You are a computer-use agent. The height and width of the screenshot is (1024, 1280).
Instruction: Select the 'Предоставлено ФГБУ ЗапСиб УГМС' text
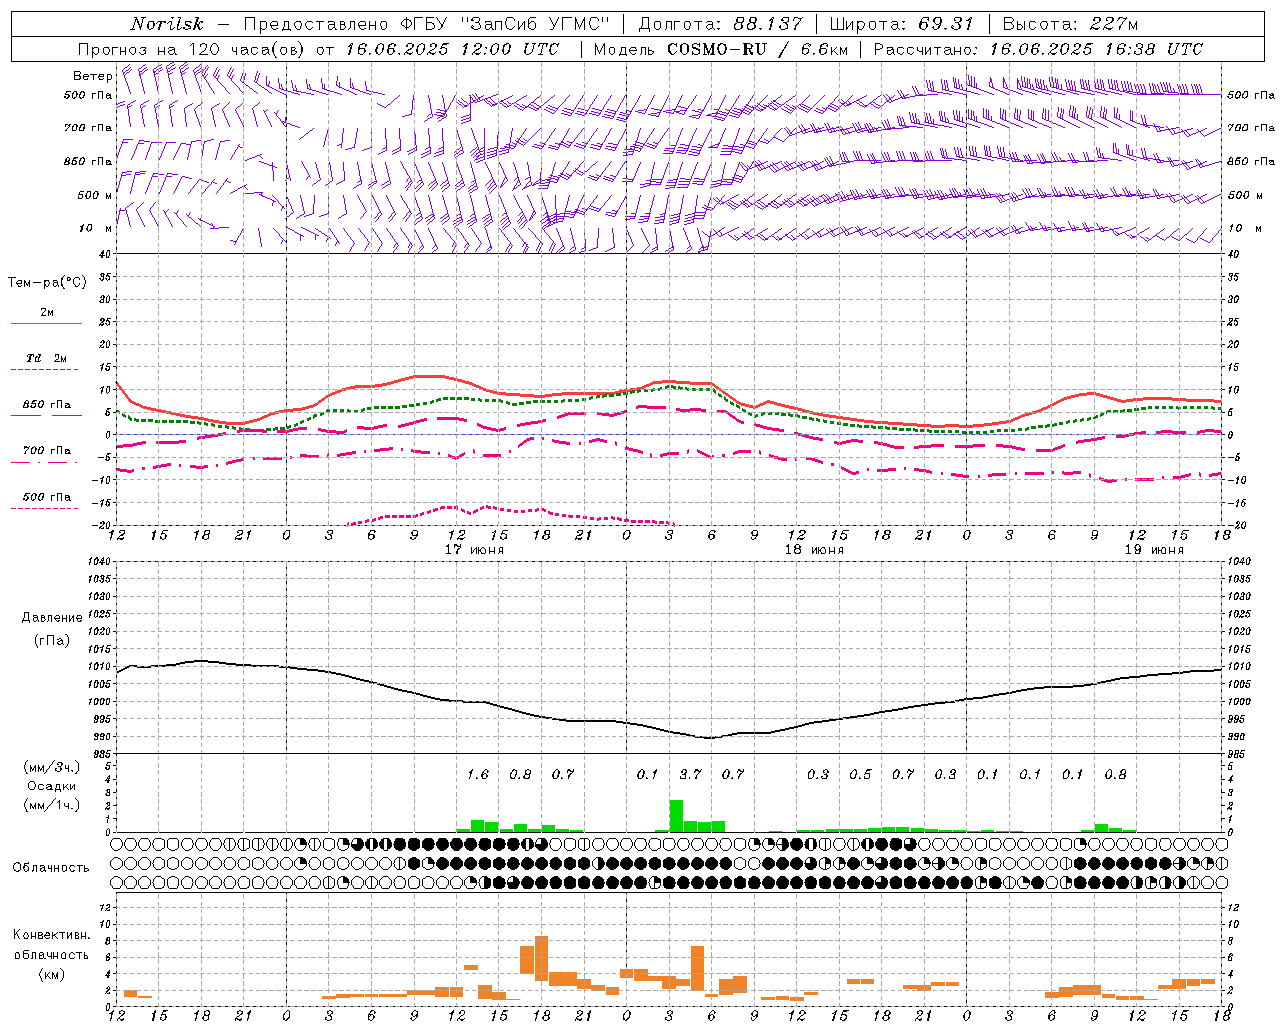(x=427, y=24)
